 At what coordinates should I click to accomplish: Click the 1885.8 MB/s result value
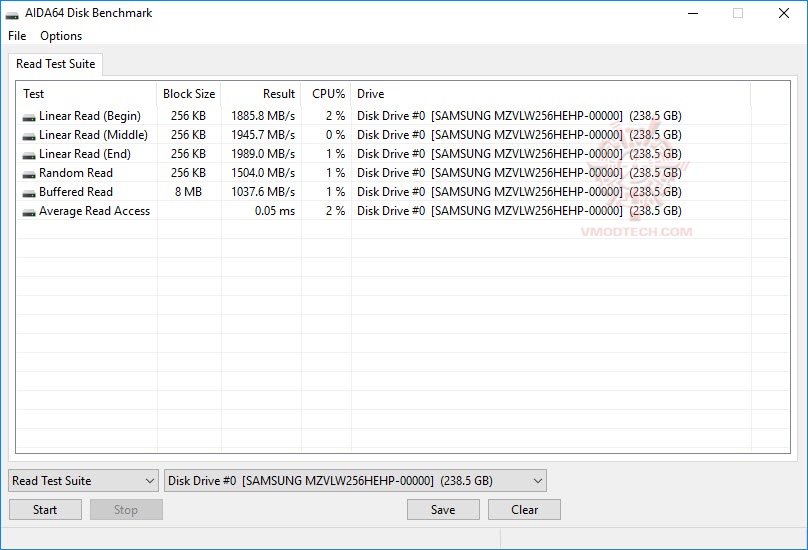[263, 116]
